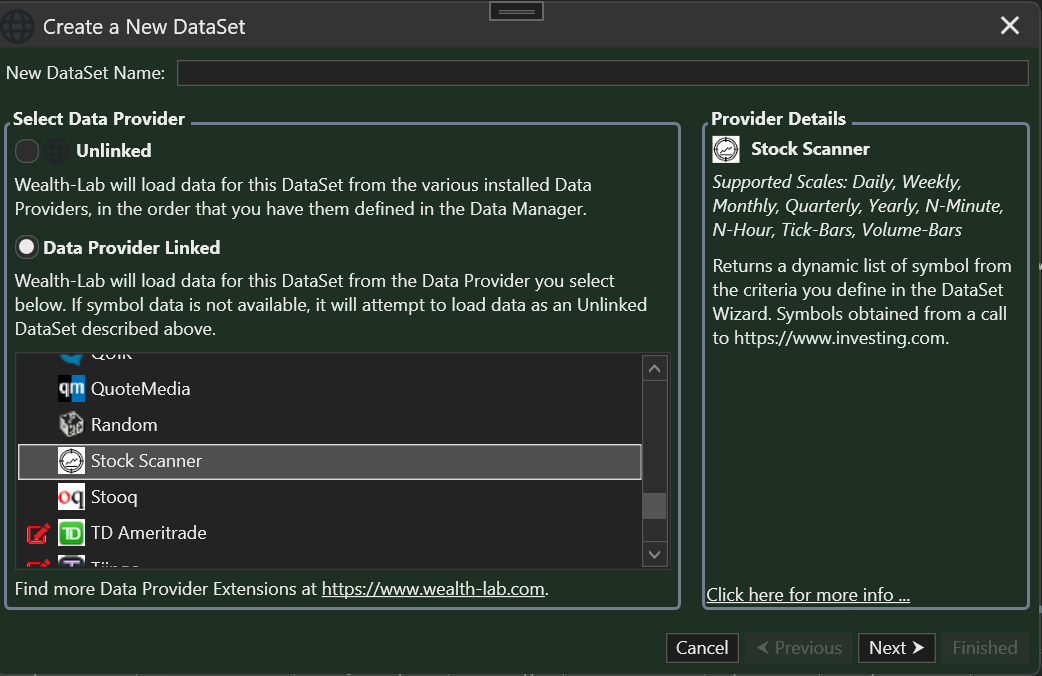The image size is (1042, 676).
Task: Click the Stock Scanner icon in the list
Action: point(71,461)
